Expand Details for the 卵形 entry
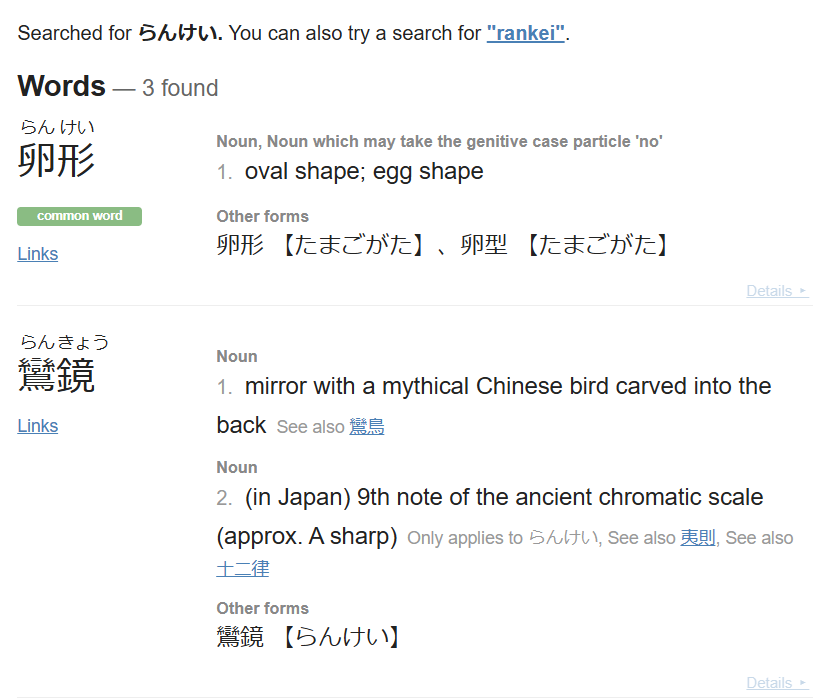828x698 pixels. click(776, 291)
